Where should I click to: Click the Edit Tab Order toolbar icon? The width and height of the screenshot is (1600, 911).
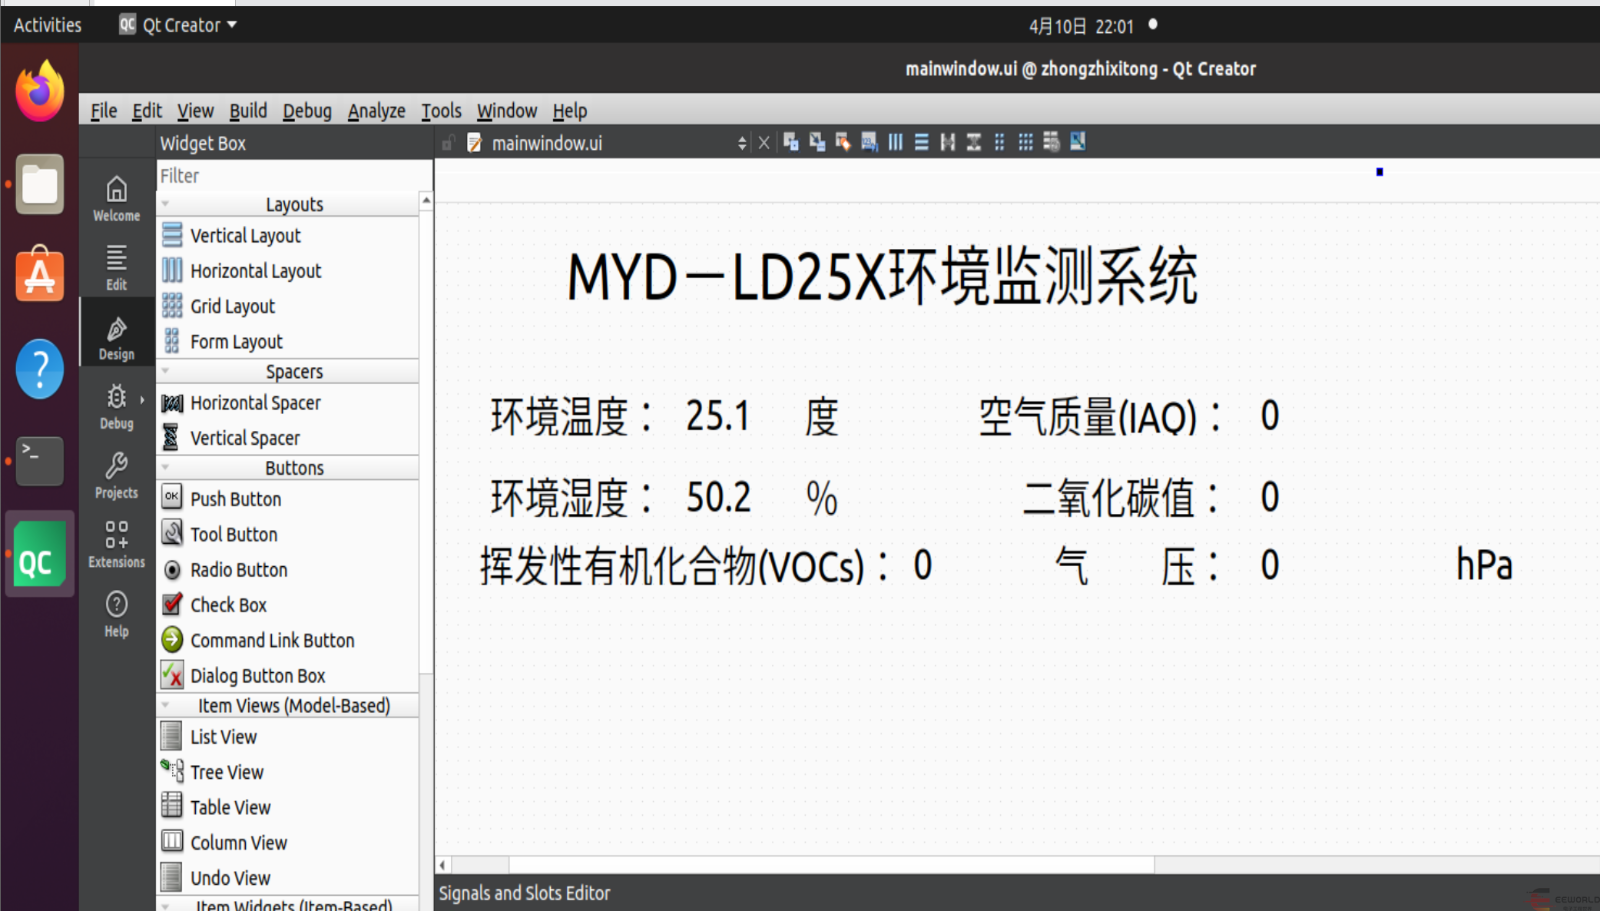click(x=869, y=142)
